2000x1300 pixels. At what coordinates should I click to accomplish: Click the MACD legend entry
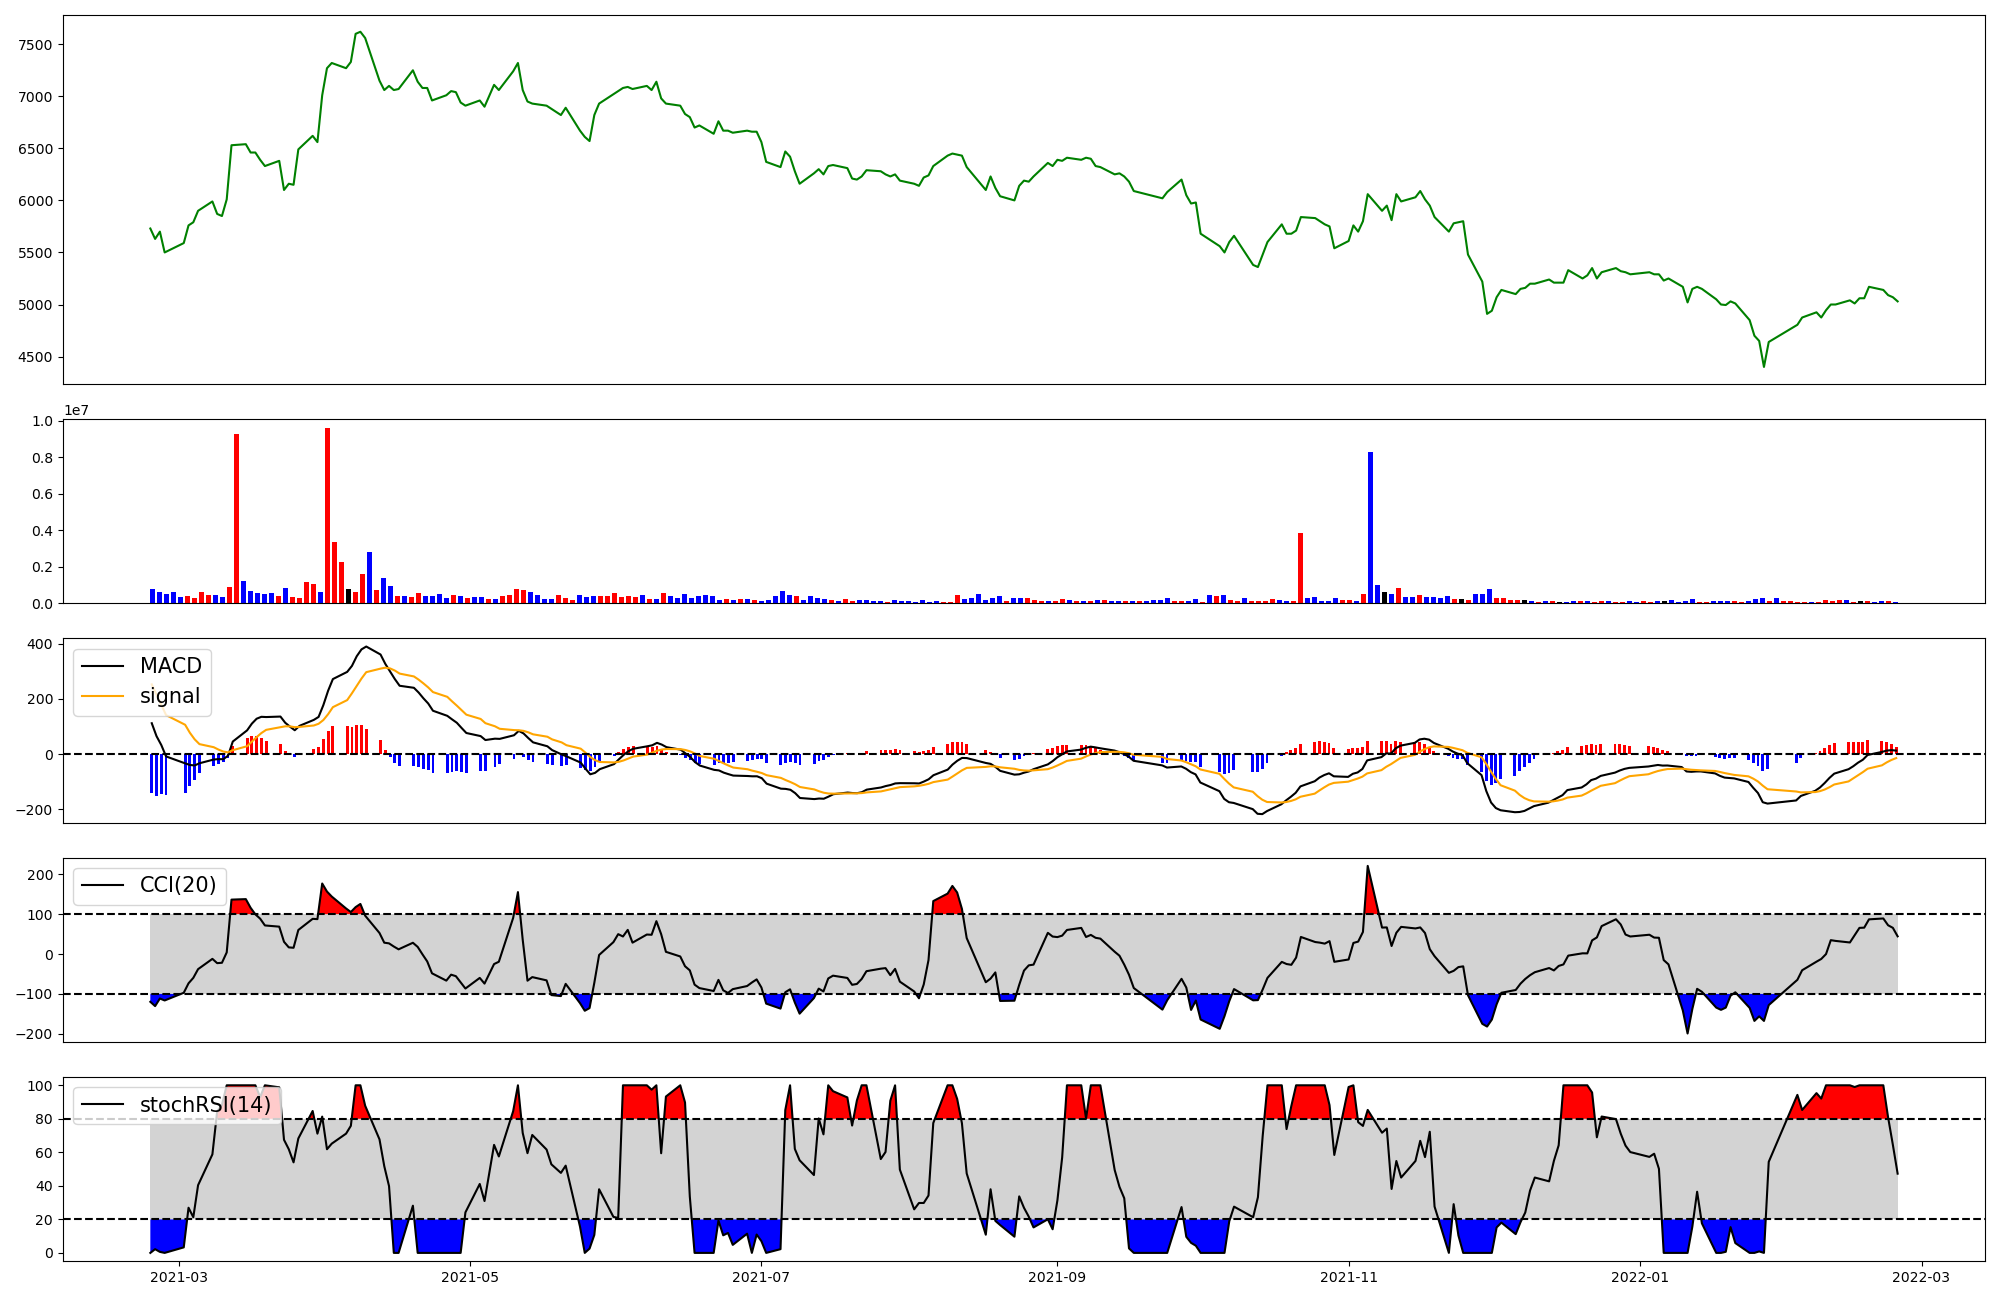coord(170,666)
